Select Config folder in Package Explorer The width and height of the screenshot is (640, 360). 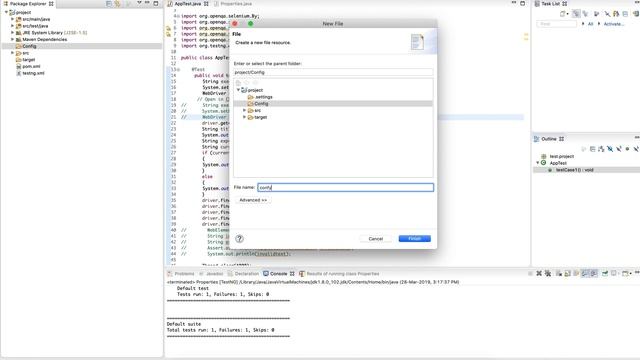click(26, 46)
